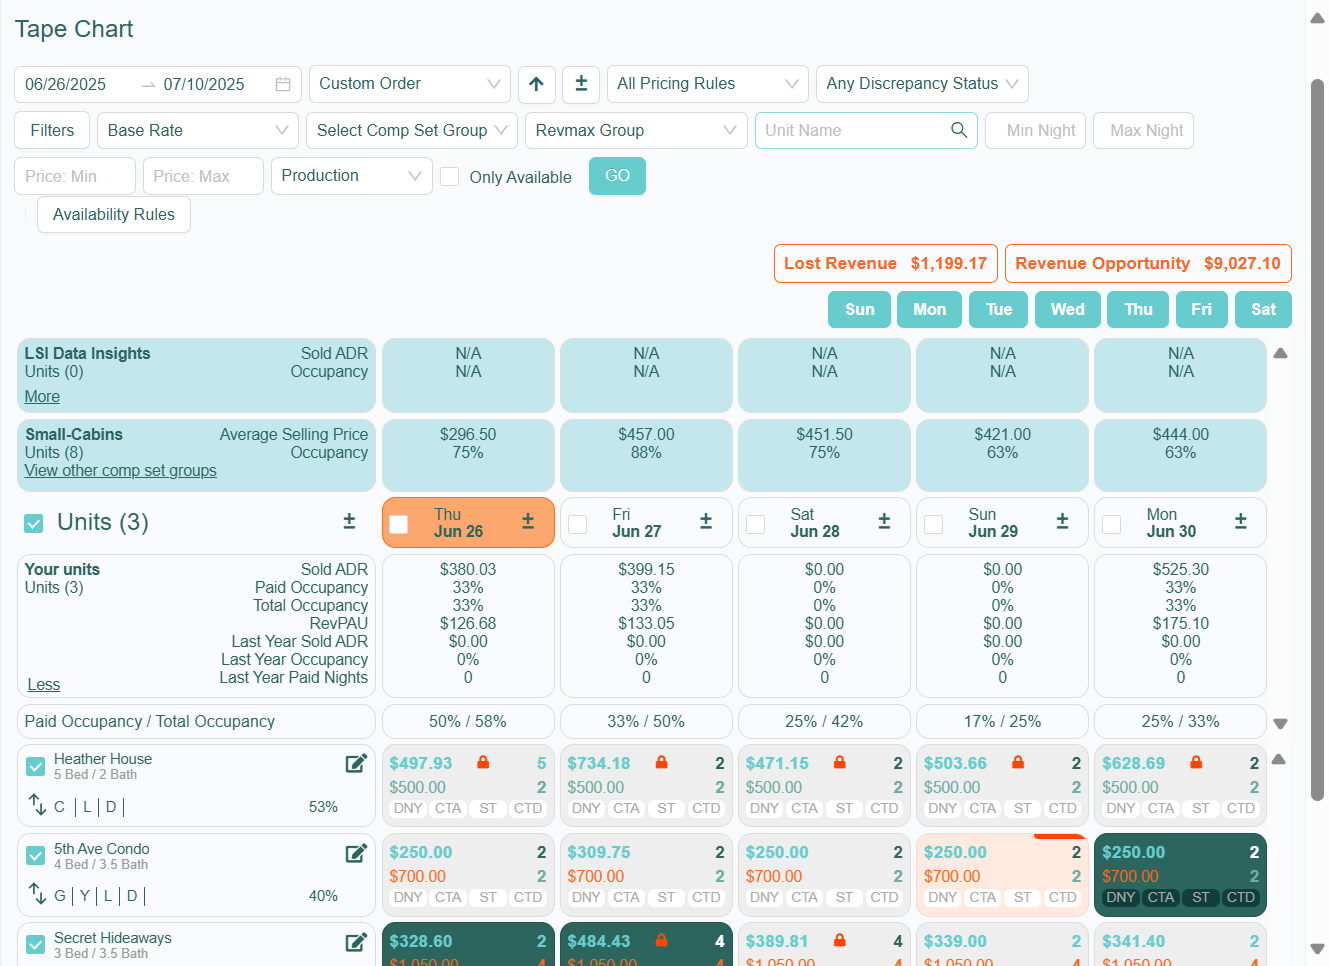Open the Base Rate dropdown
Viewport: 1329px width, 966px height.
pyautogui.click(x=198, y=130)
